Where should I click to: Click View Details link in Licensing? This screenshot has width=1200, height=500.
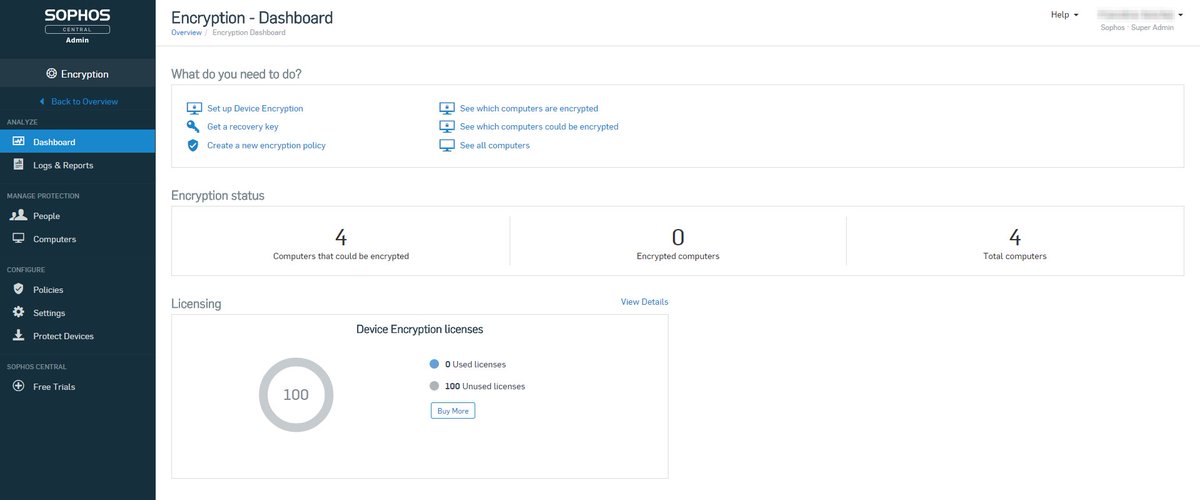pos(644,302)
